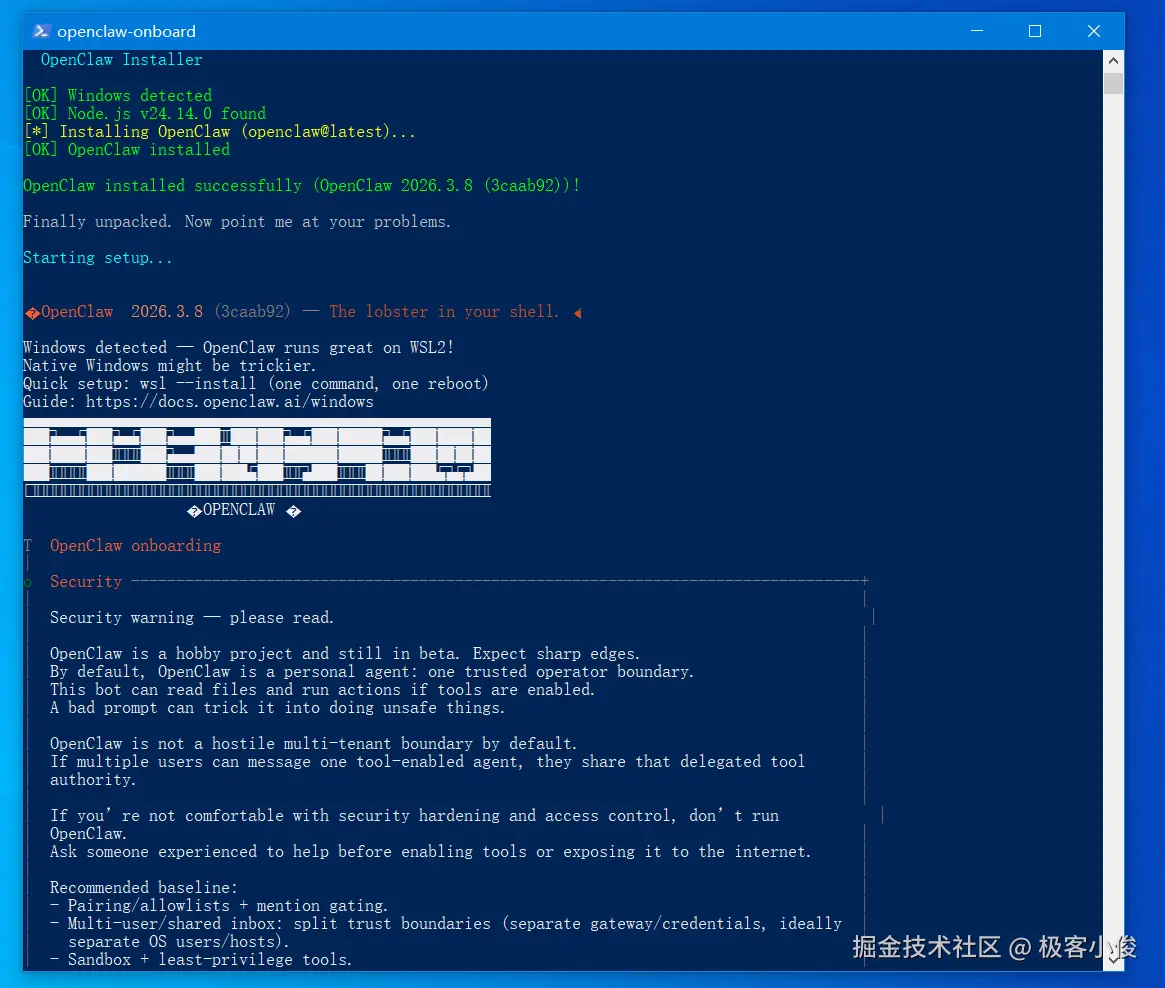Viewport: 1165px width, 988px height.
Task: Click the '[OK] Windows detected' line
Action: [117, 96]
